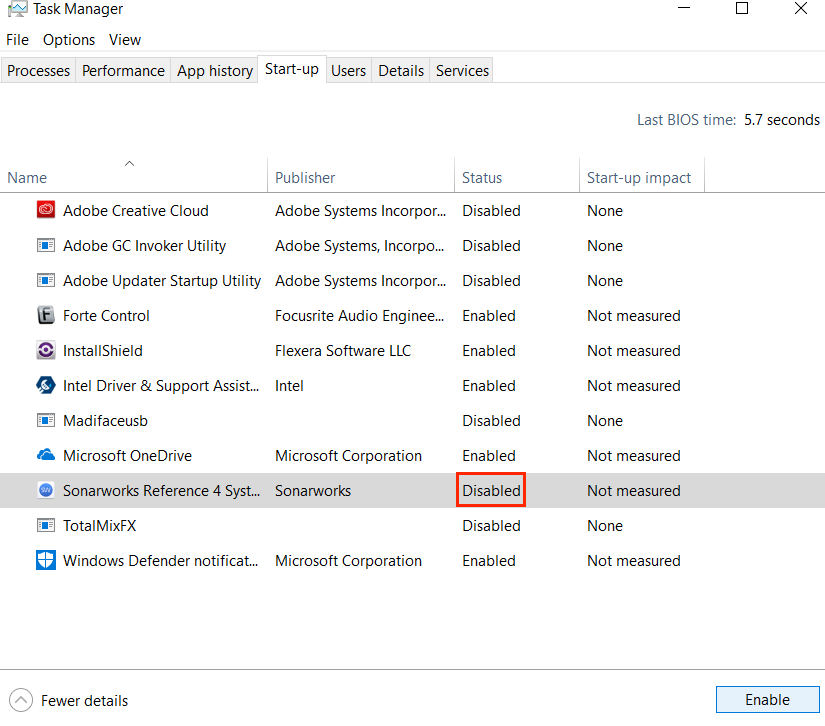
Task: Click the TotalMixFX icon
Action: [46, 525]
